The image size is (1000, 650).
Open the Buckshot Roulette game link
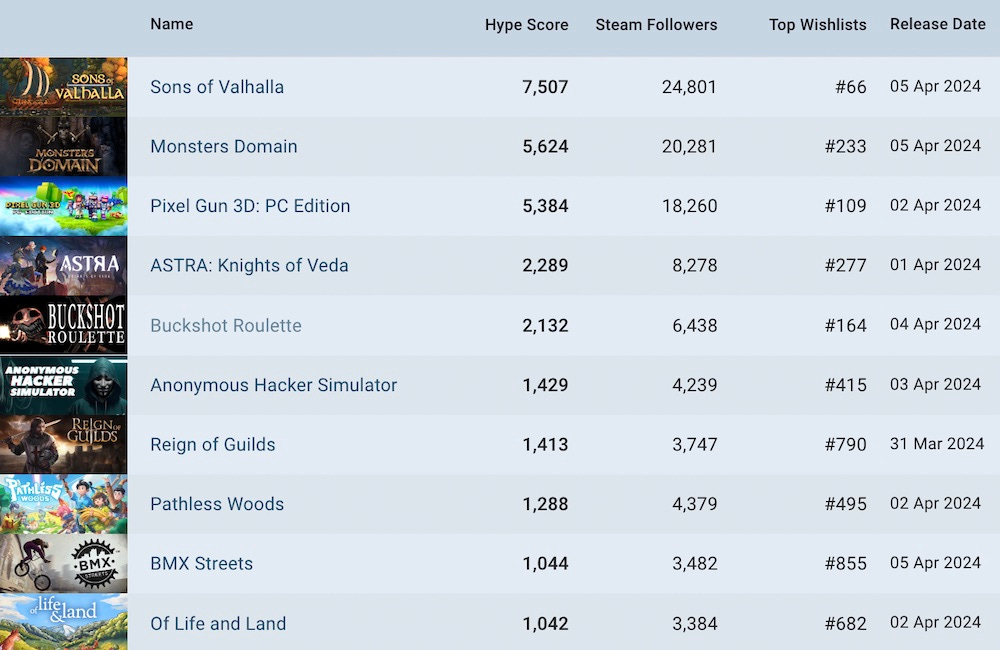[226, 325]
